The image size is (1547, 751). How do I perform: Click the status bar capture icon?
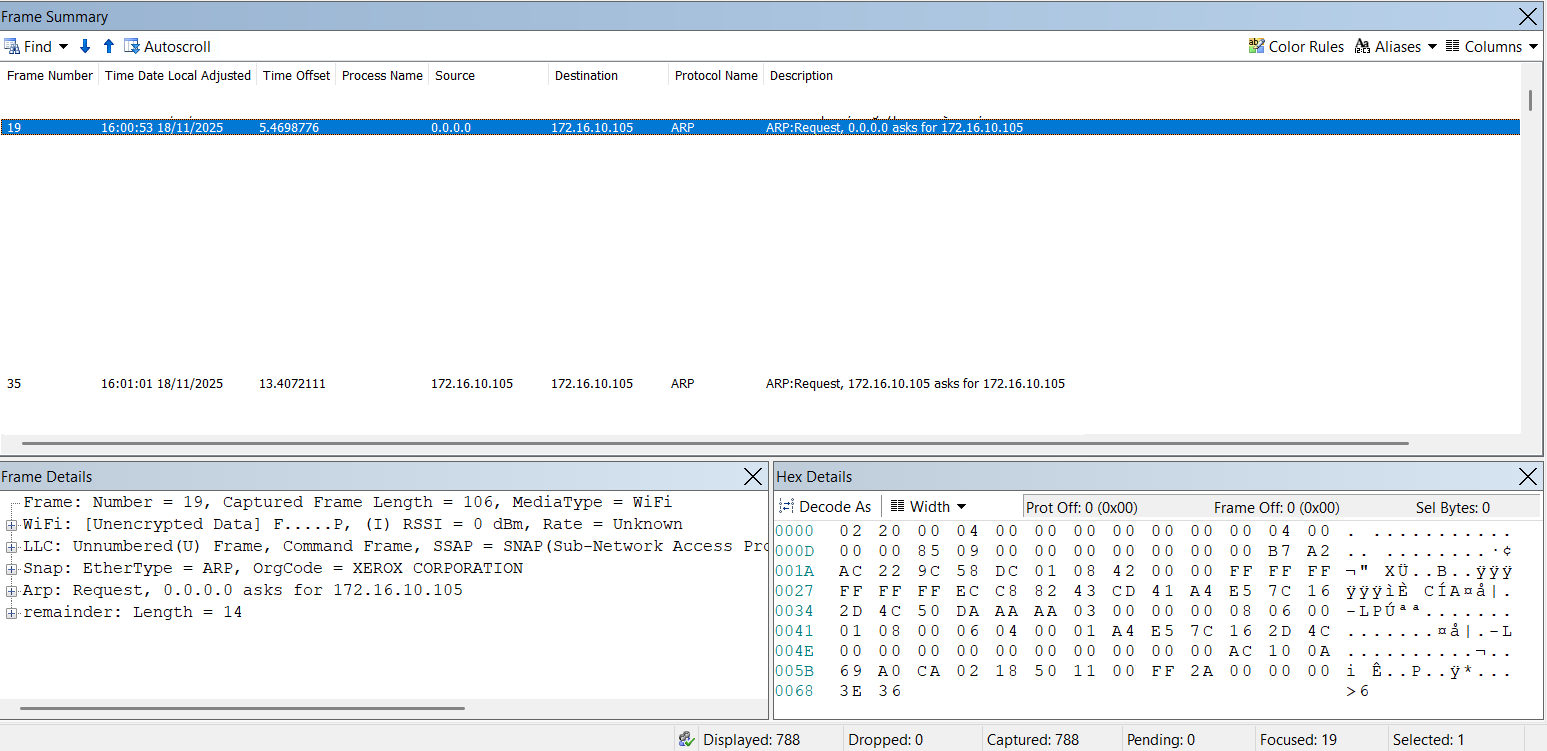pyautogui.click(x=686, y=740)
